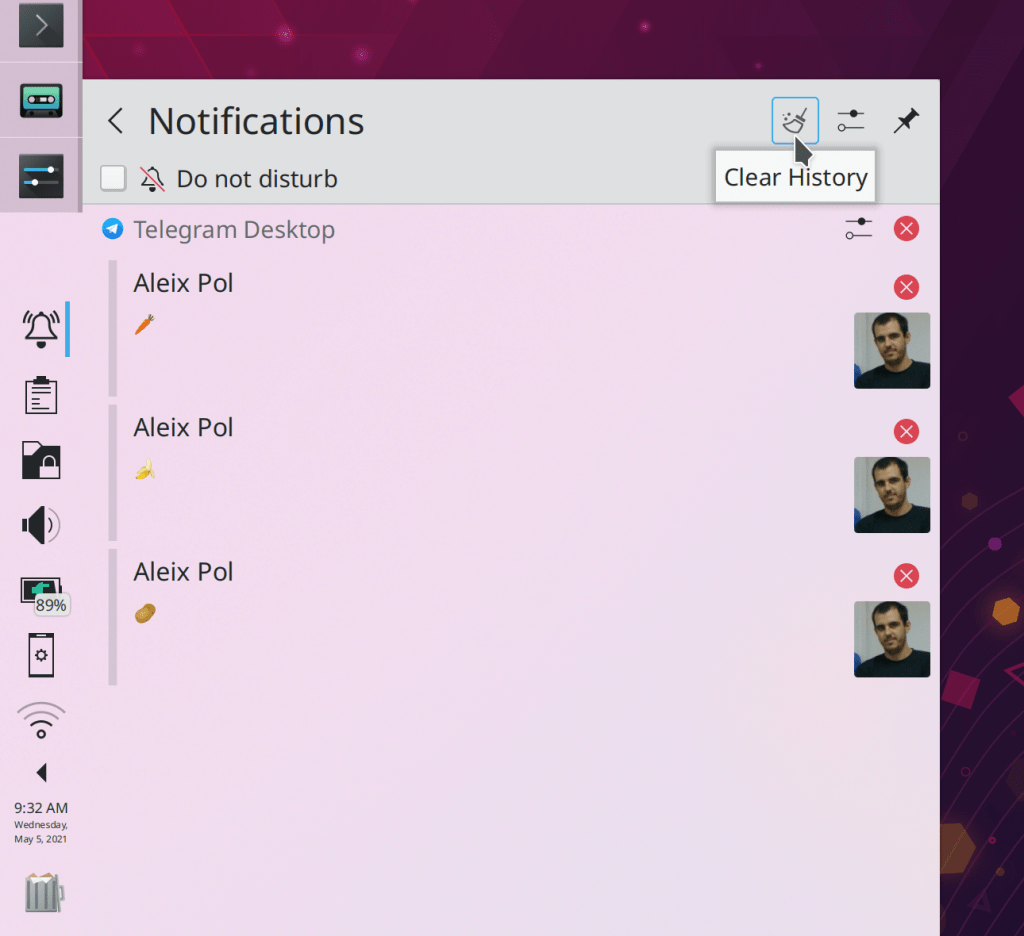This screenshot has height=936, width=1024.
Task: Click Aleix Pol's avatar in carrot notification
Action: pos(892,350)
